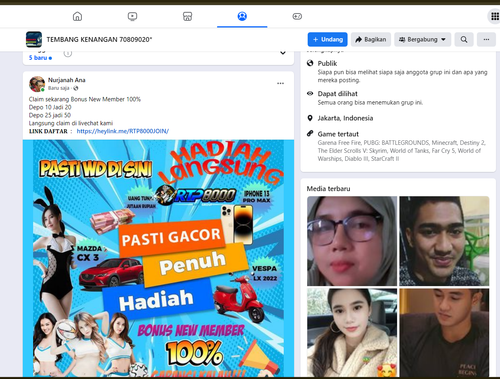500x379 pixels.
Task: Expand the chevron above the post
Action: 283,52
